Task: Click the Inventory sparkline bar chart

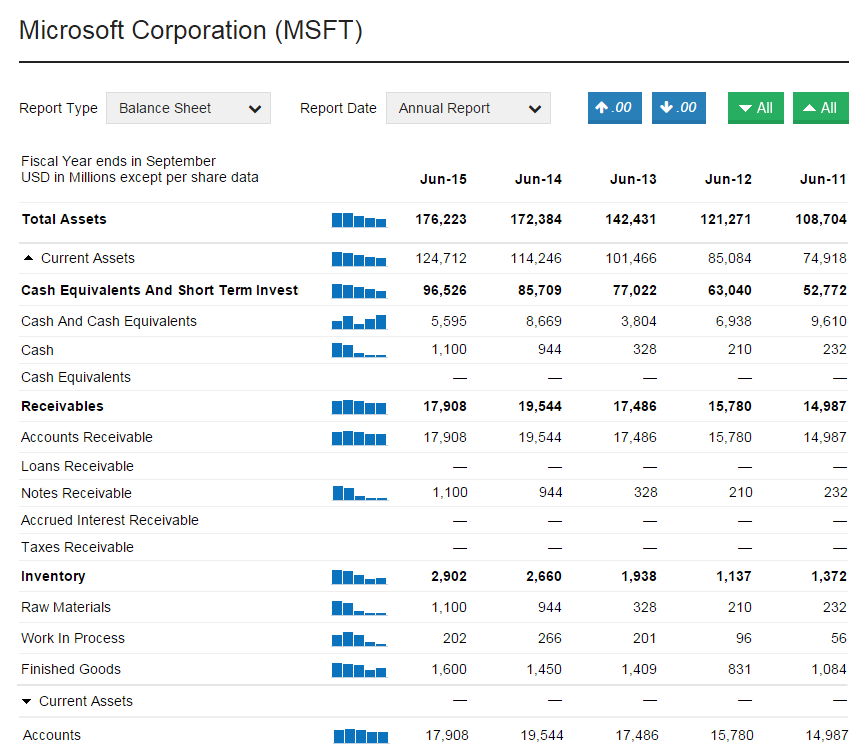Action: click(359, 577)
